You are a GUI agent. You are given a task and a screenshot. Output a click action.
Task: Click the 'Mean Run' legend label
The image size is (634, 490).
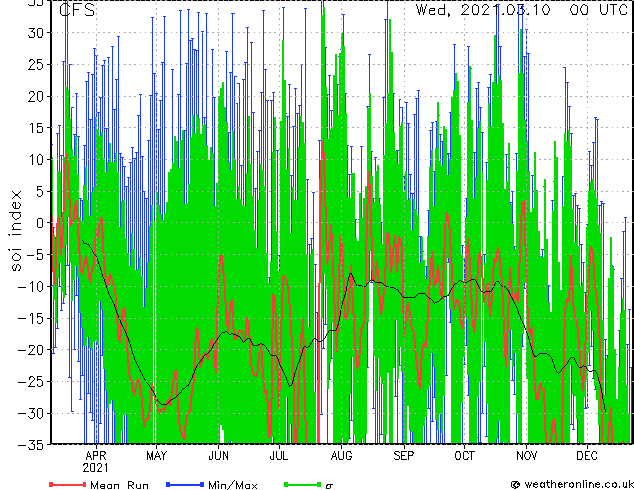[x=119, y=485]
